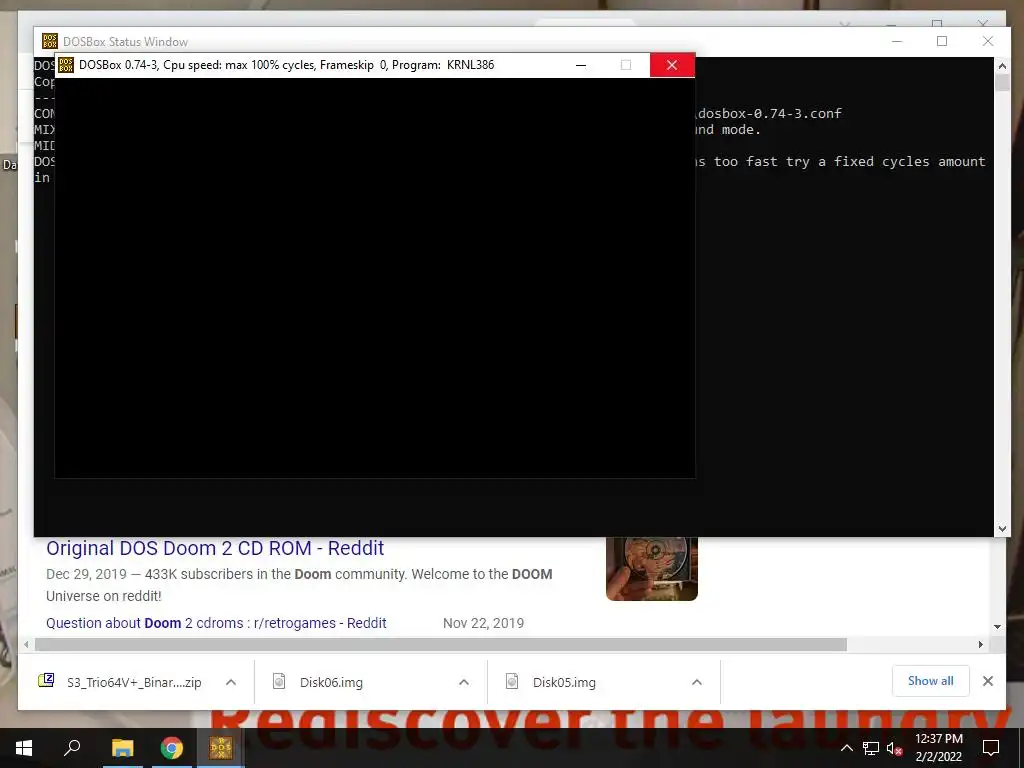Minimize the DOSBox Status Window
This screenshot has width=1024, height=768.
897,41
